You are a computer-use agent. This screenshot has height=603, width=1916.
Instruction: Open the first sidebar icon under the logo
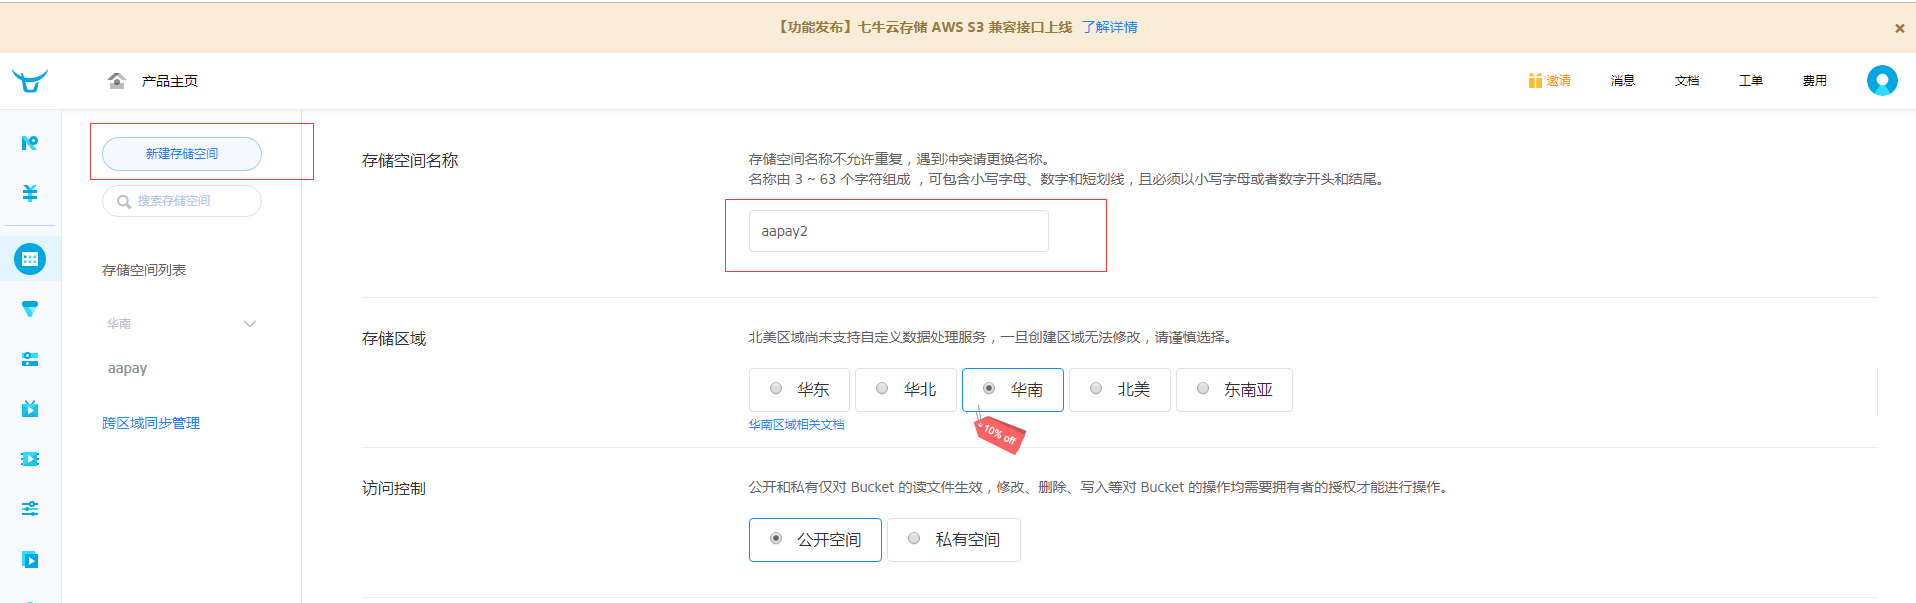pos(30,143)
